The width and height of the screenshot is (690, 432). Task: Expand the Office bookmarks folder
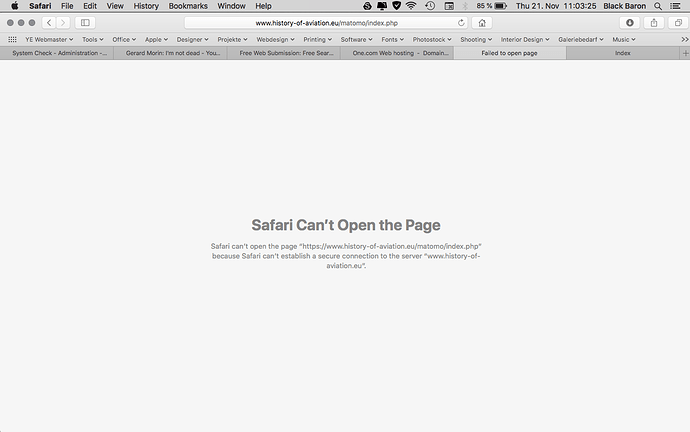(x=124, y=40)
